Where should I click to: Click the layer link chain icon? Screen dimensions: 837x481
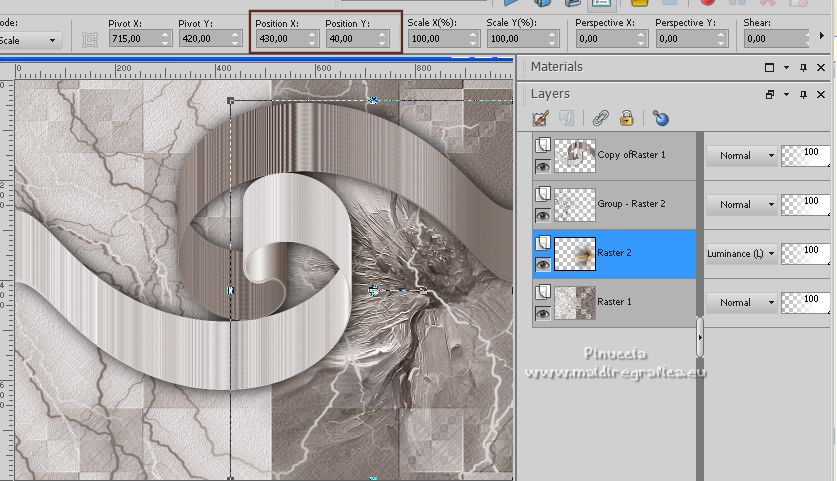(x=599, y=118)
